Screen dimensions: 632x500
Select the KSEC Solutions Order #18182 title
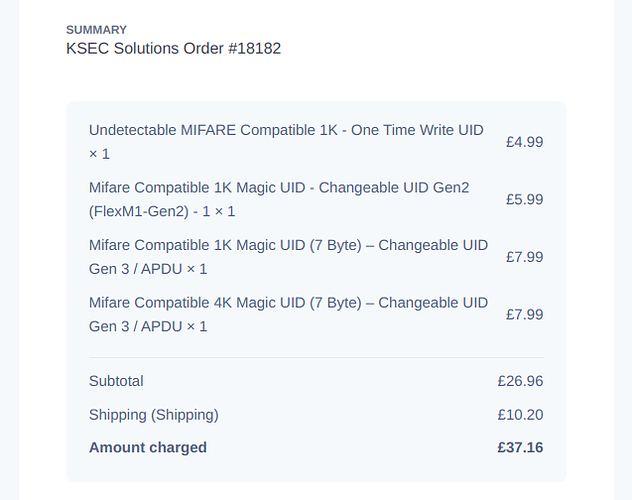(173, 48)
